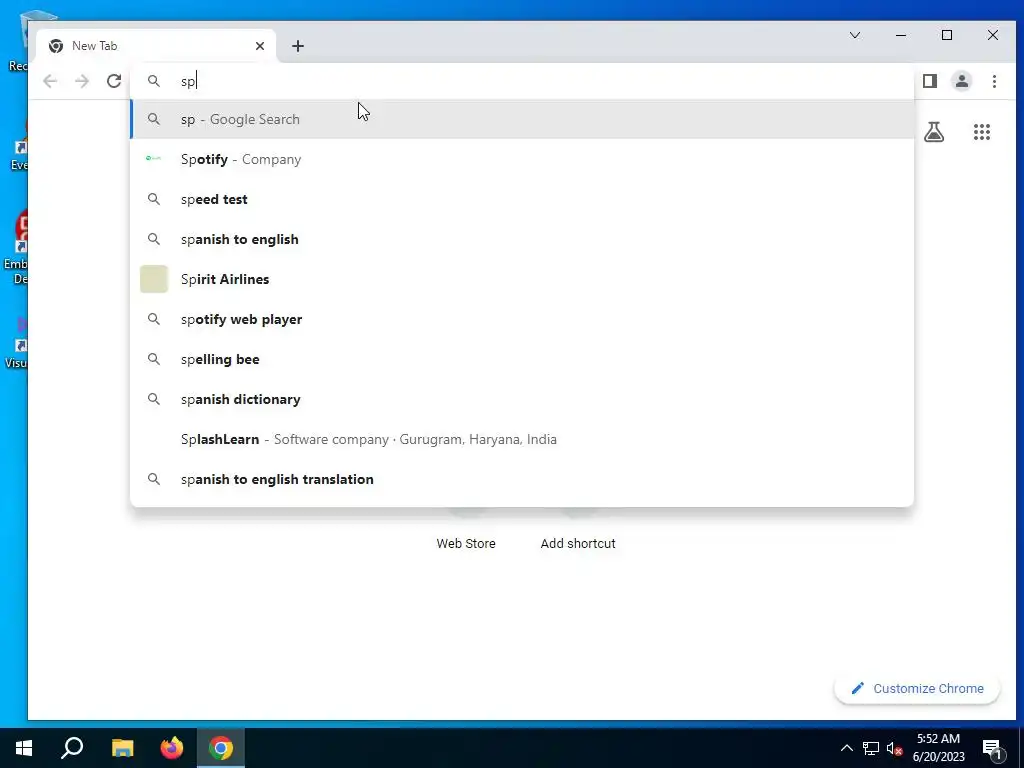Viewport: 1024px width, 768px height.
Task: Pick the 'spanish to english' suggestion
Action: point(522,239)
